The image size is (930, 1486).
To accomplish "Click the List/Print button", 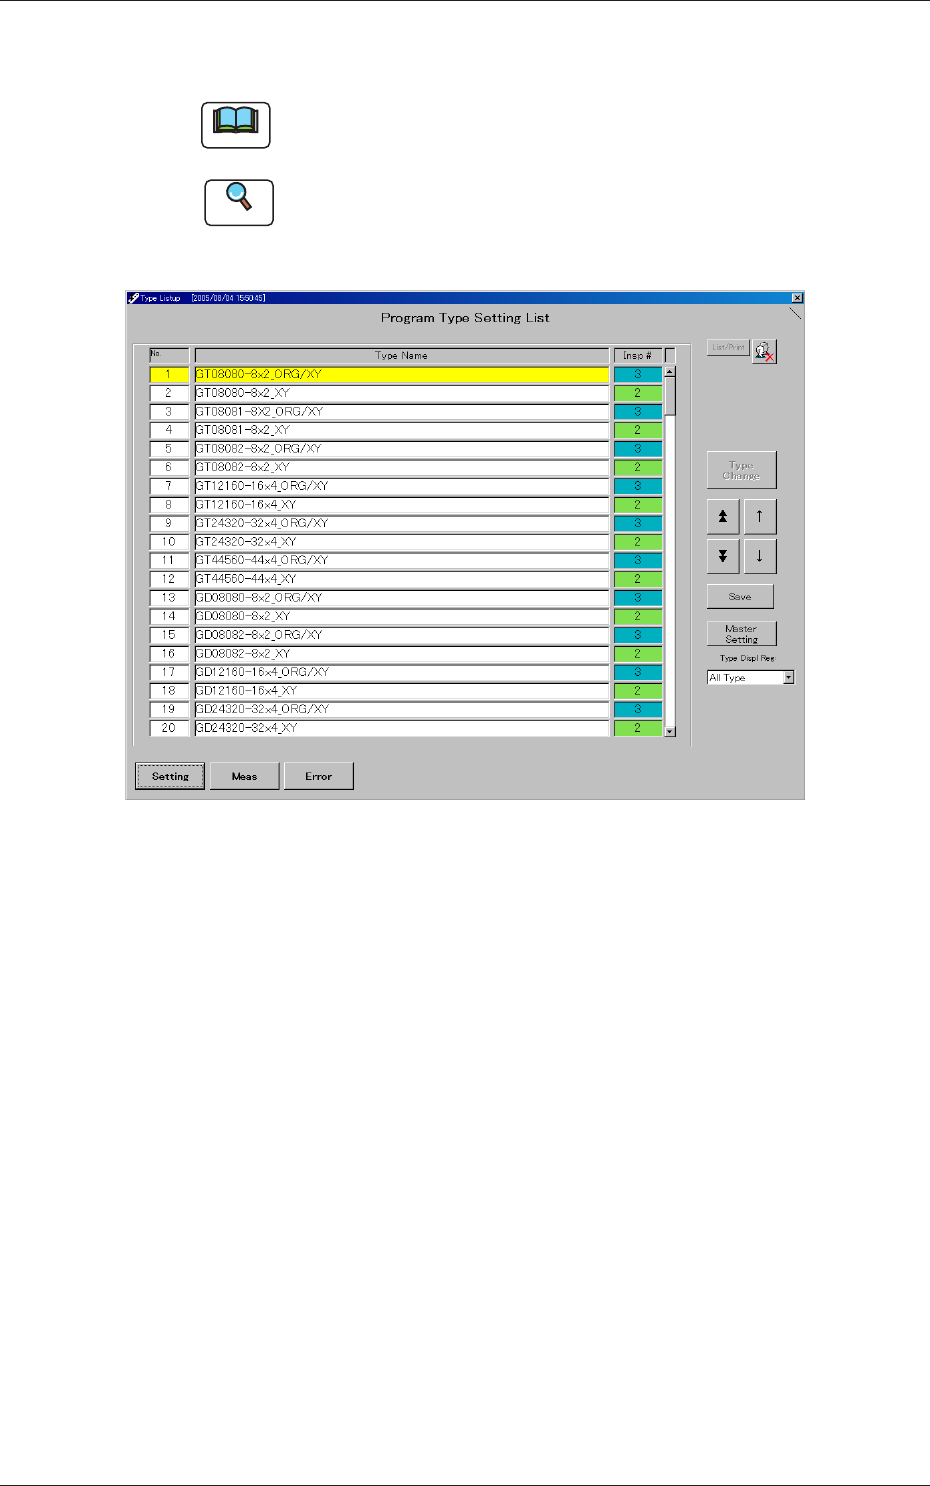I will click(x=728, y=347).
